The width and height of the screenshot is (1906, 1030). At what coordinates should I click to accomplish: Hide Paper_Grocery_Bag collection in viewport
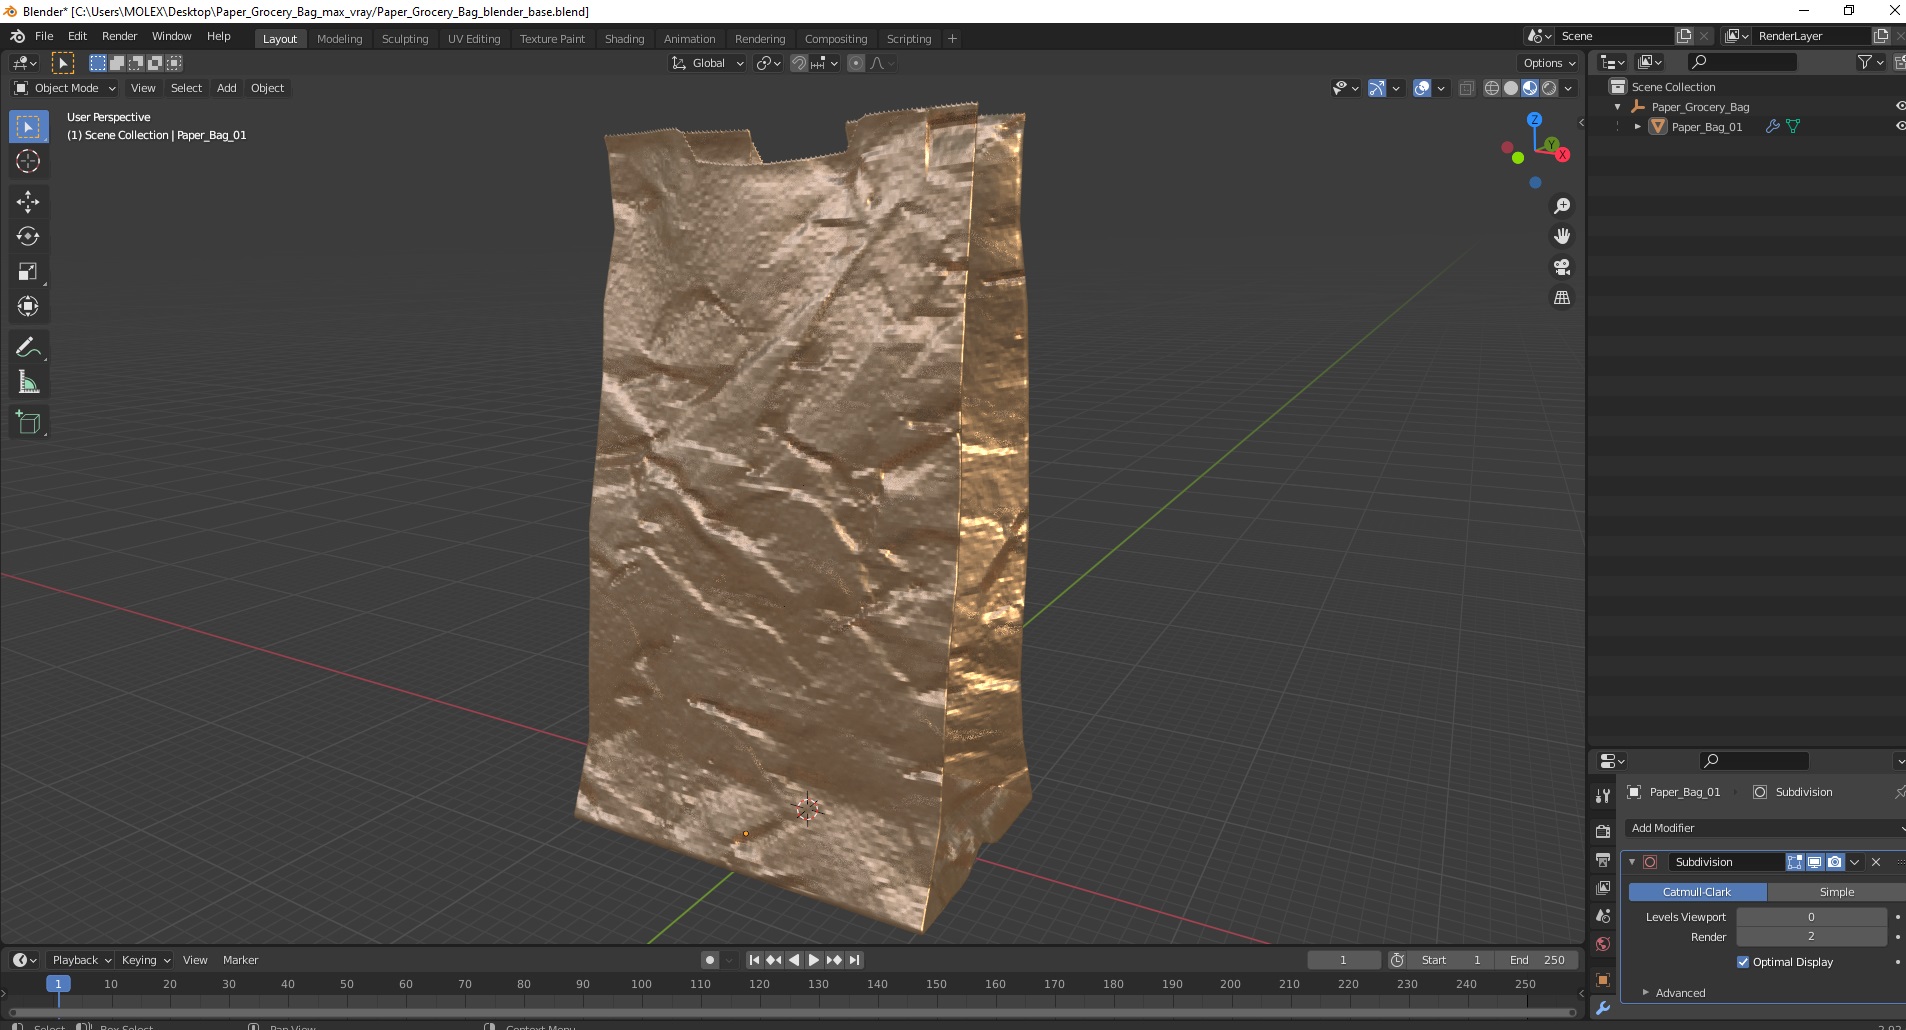(x=1899, y=106)
